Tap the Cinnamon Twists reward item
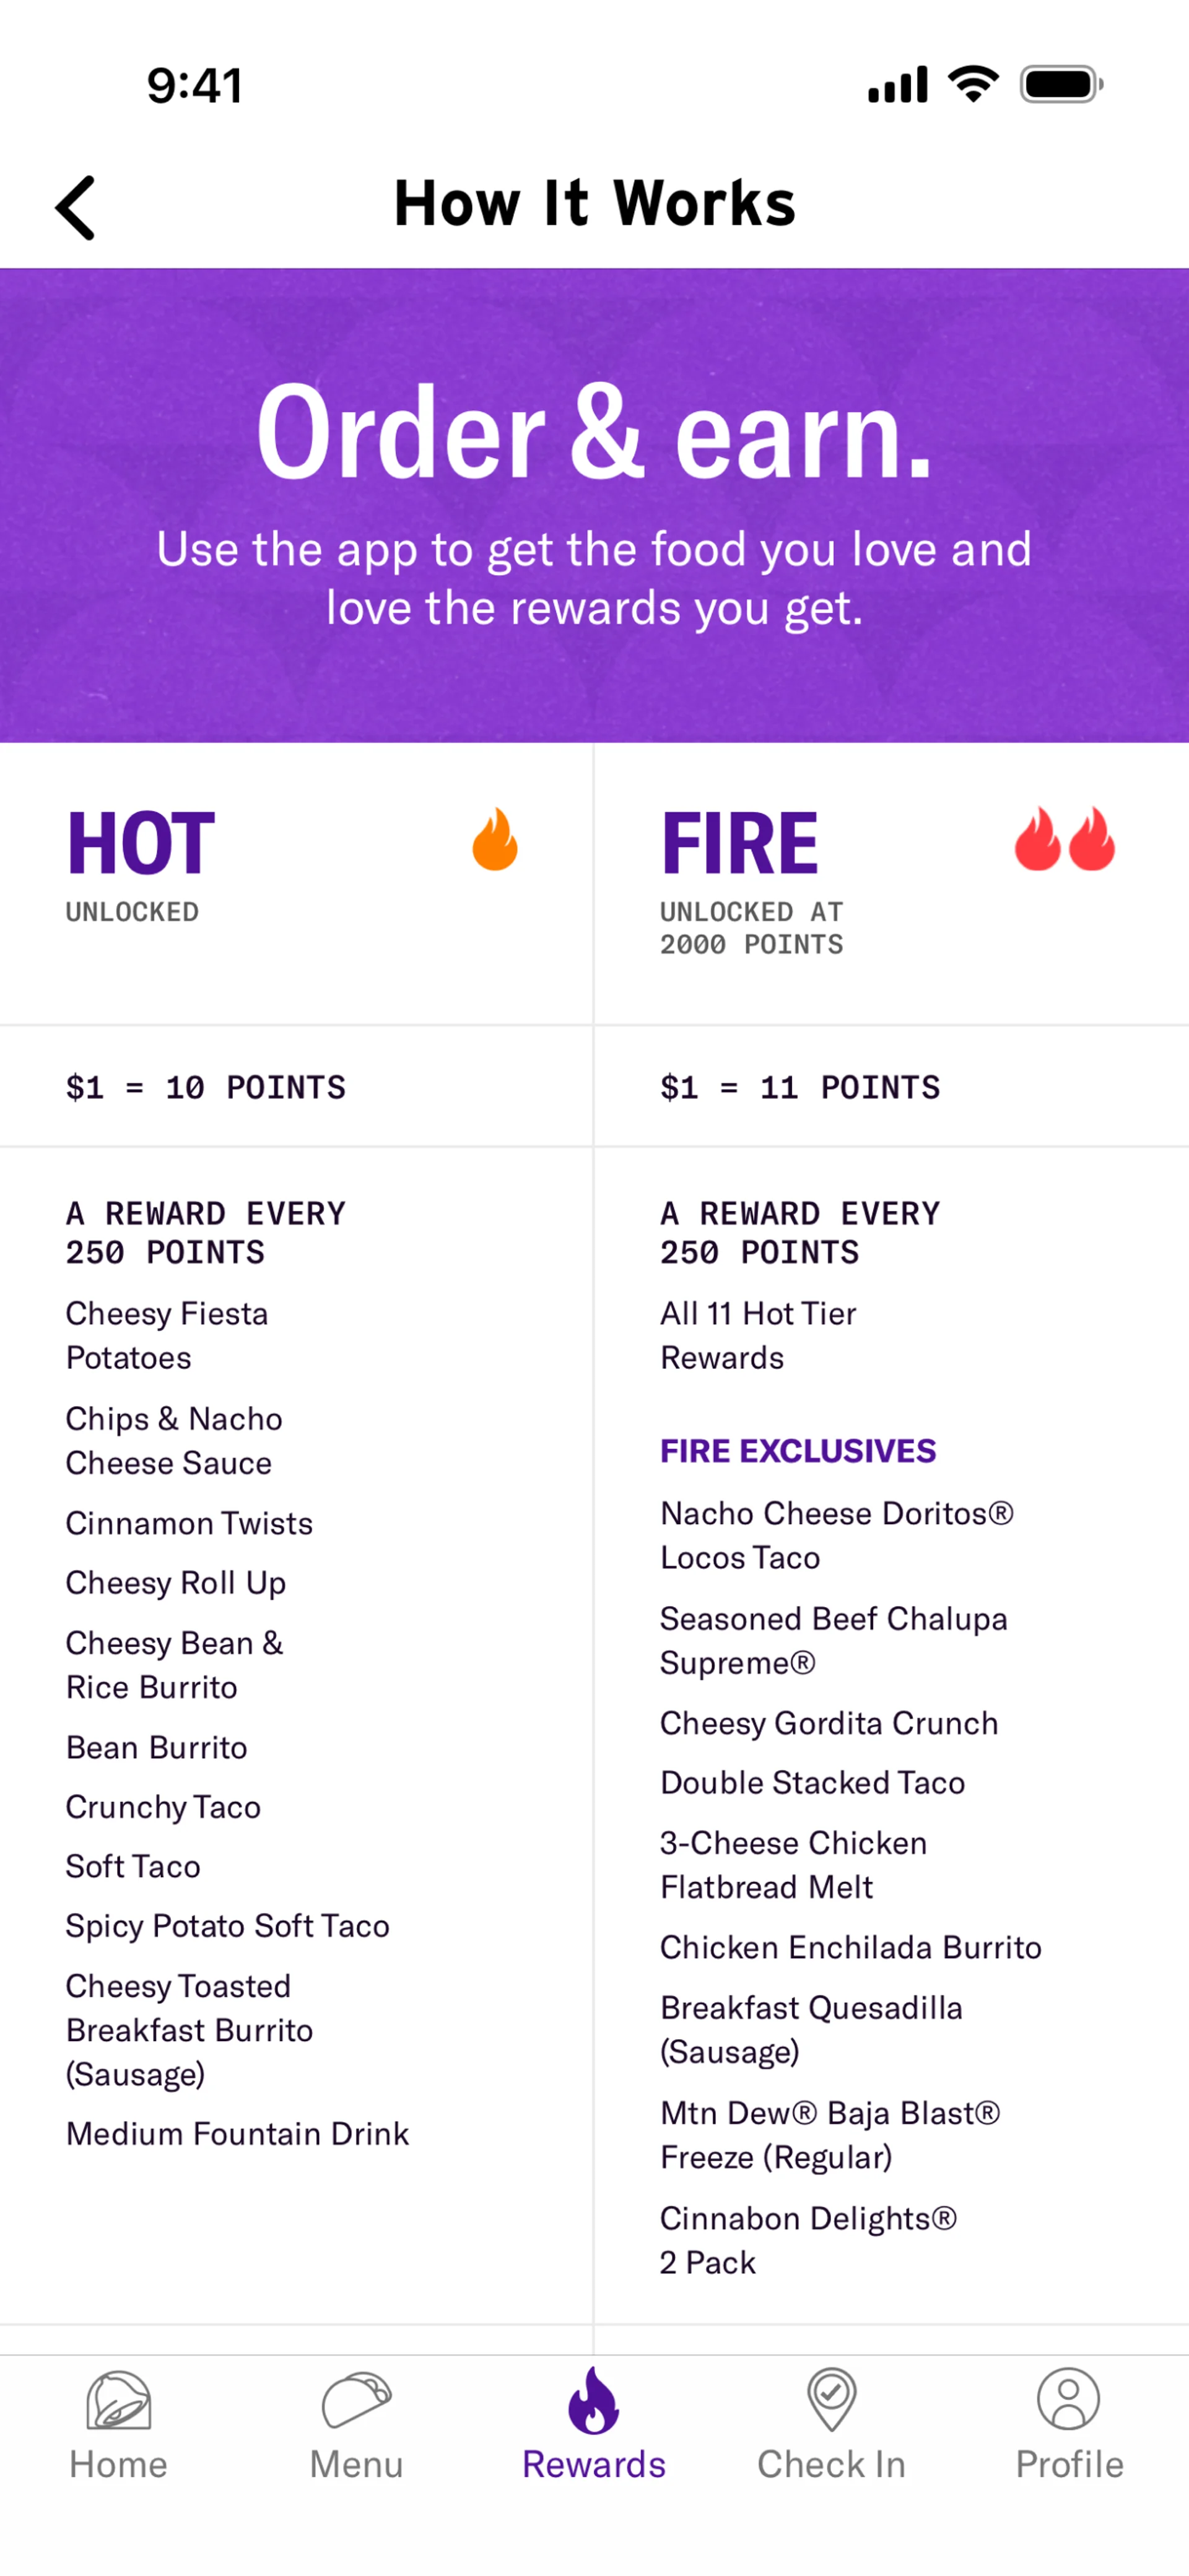This screenshot has height=2576, width=1189. (x=189, y=1523)
